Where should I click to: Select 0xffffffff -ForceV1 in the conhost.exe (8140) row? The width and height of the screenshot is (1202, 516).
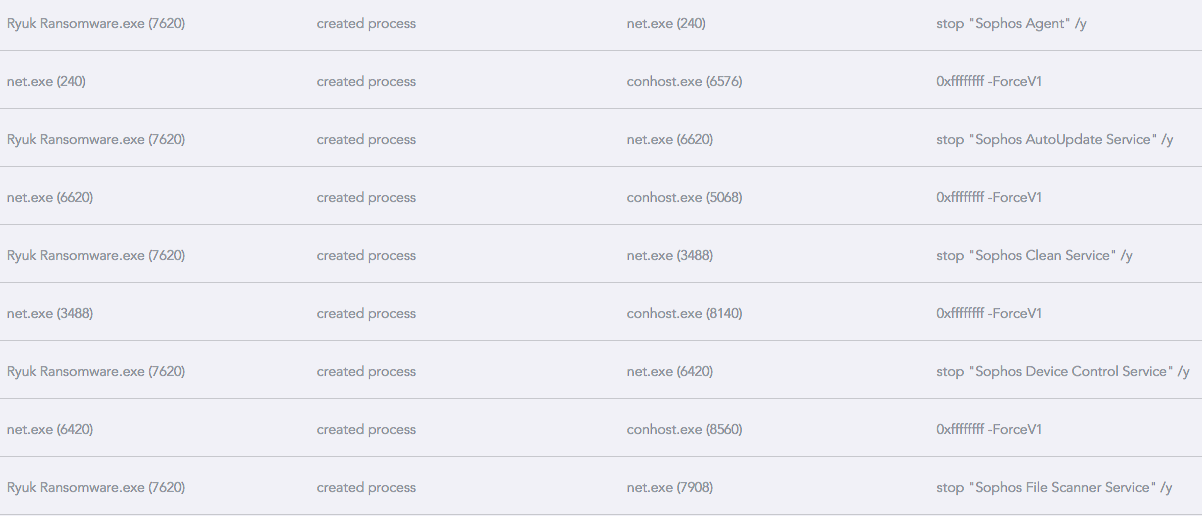coord(989,313)
